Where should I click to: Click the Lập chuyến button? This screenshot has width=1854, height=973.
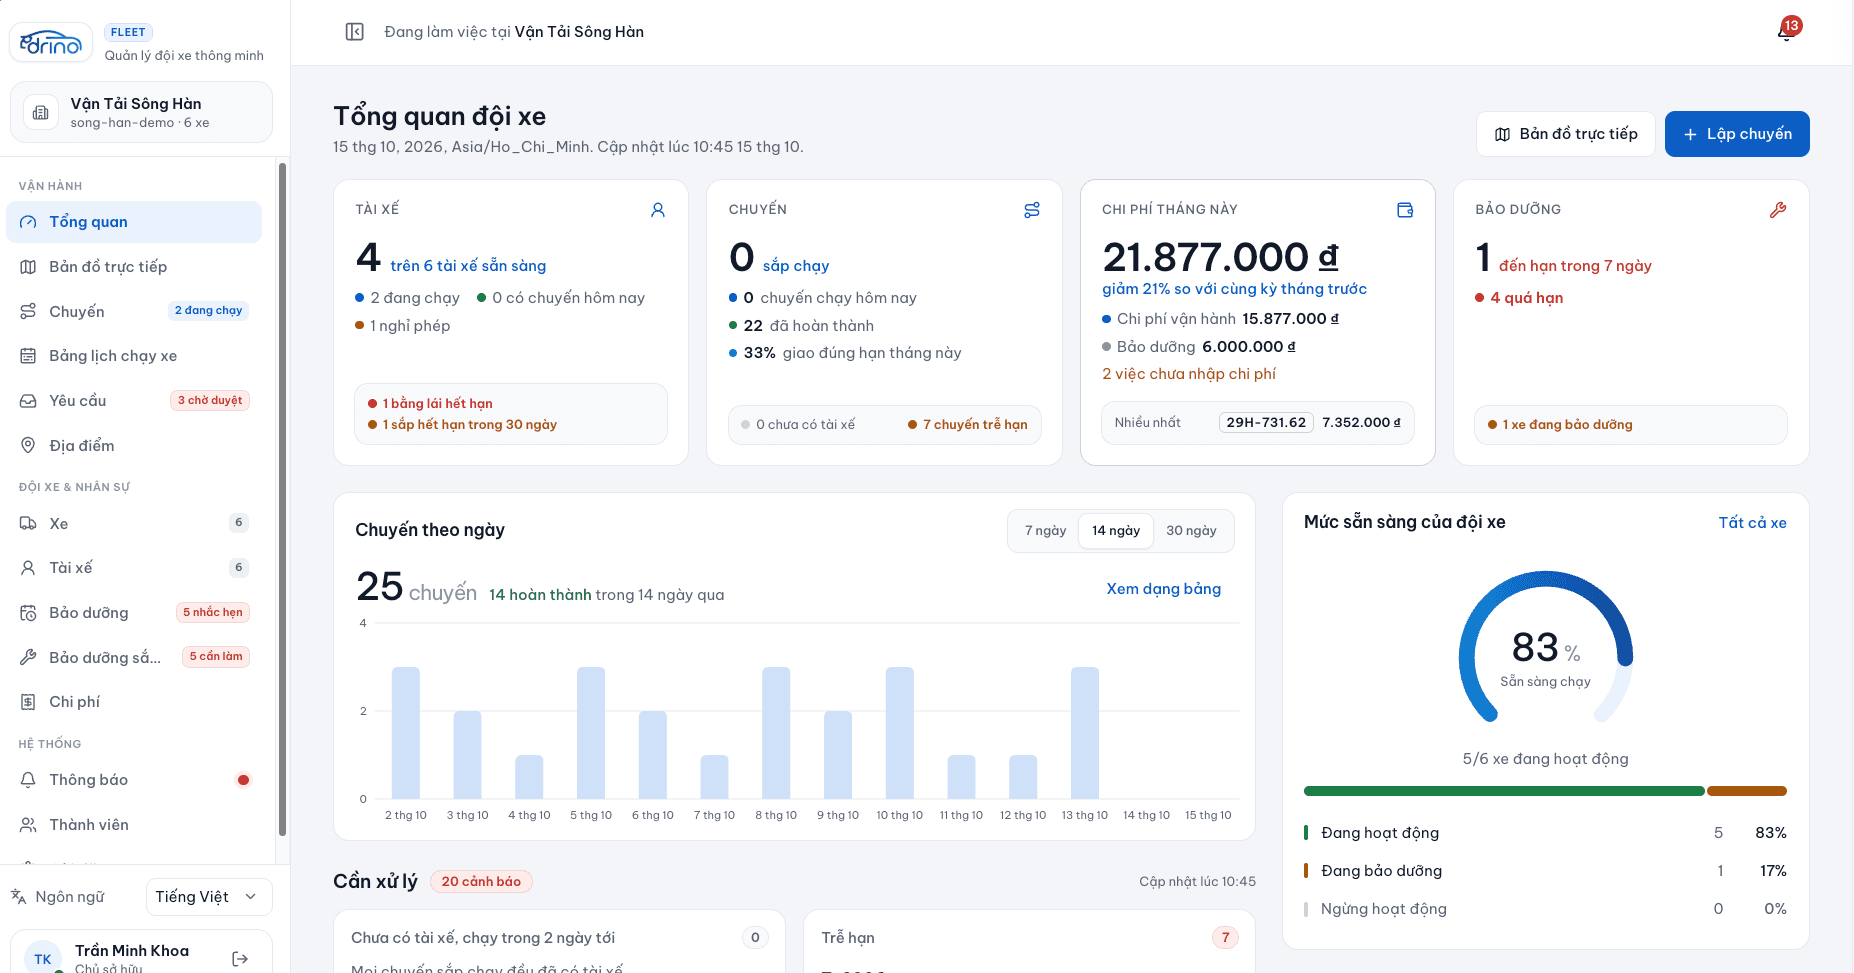pos(1737,134)
